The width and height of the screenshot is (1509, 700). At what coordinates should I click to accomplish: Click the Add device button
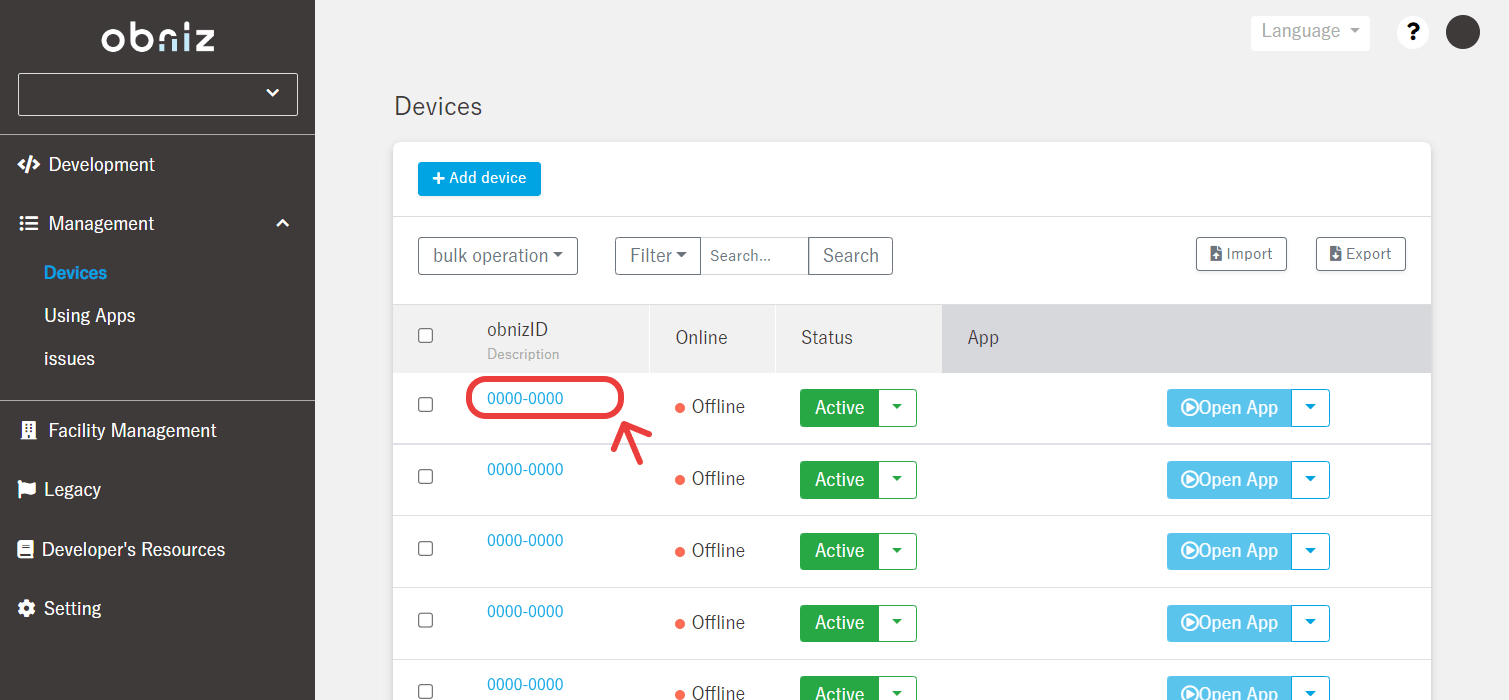[479, 179]
